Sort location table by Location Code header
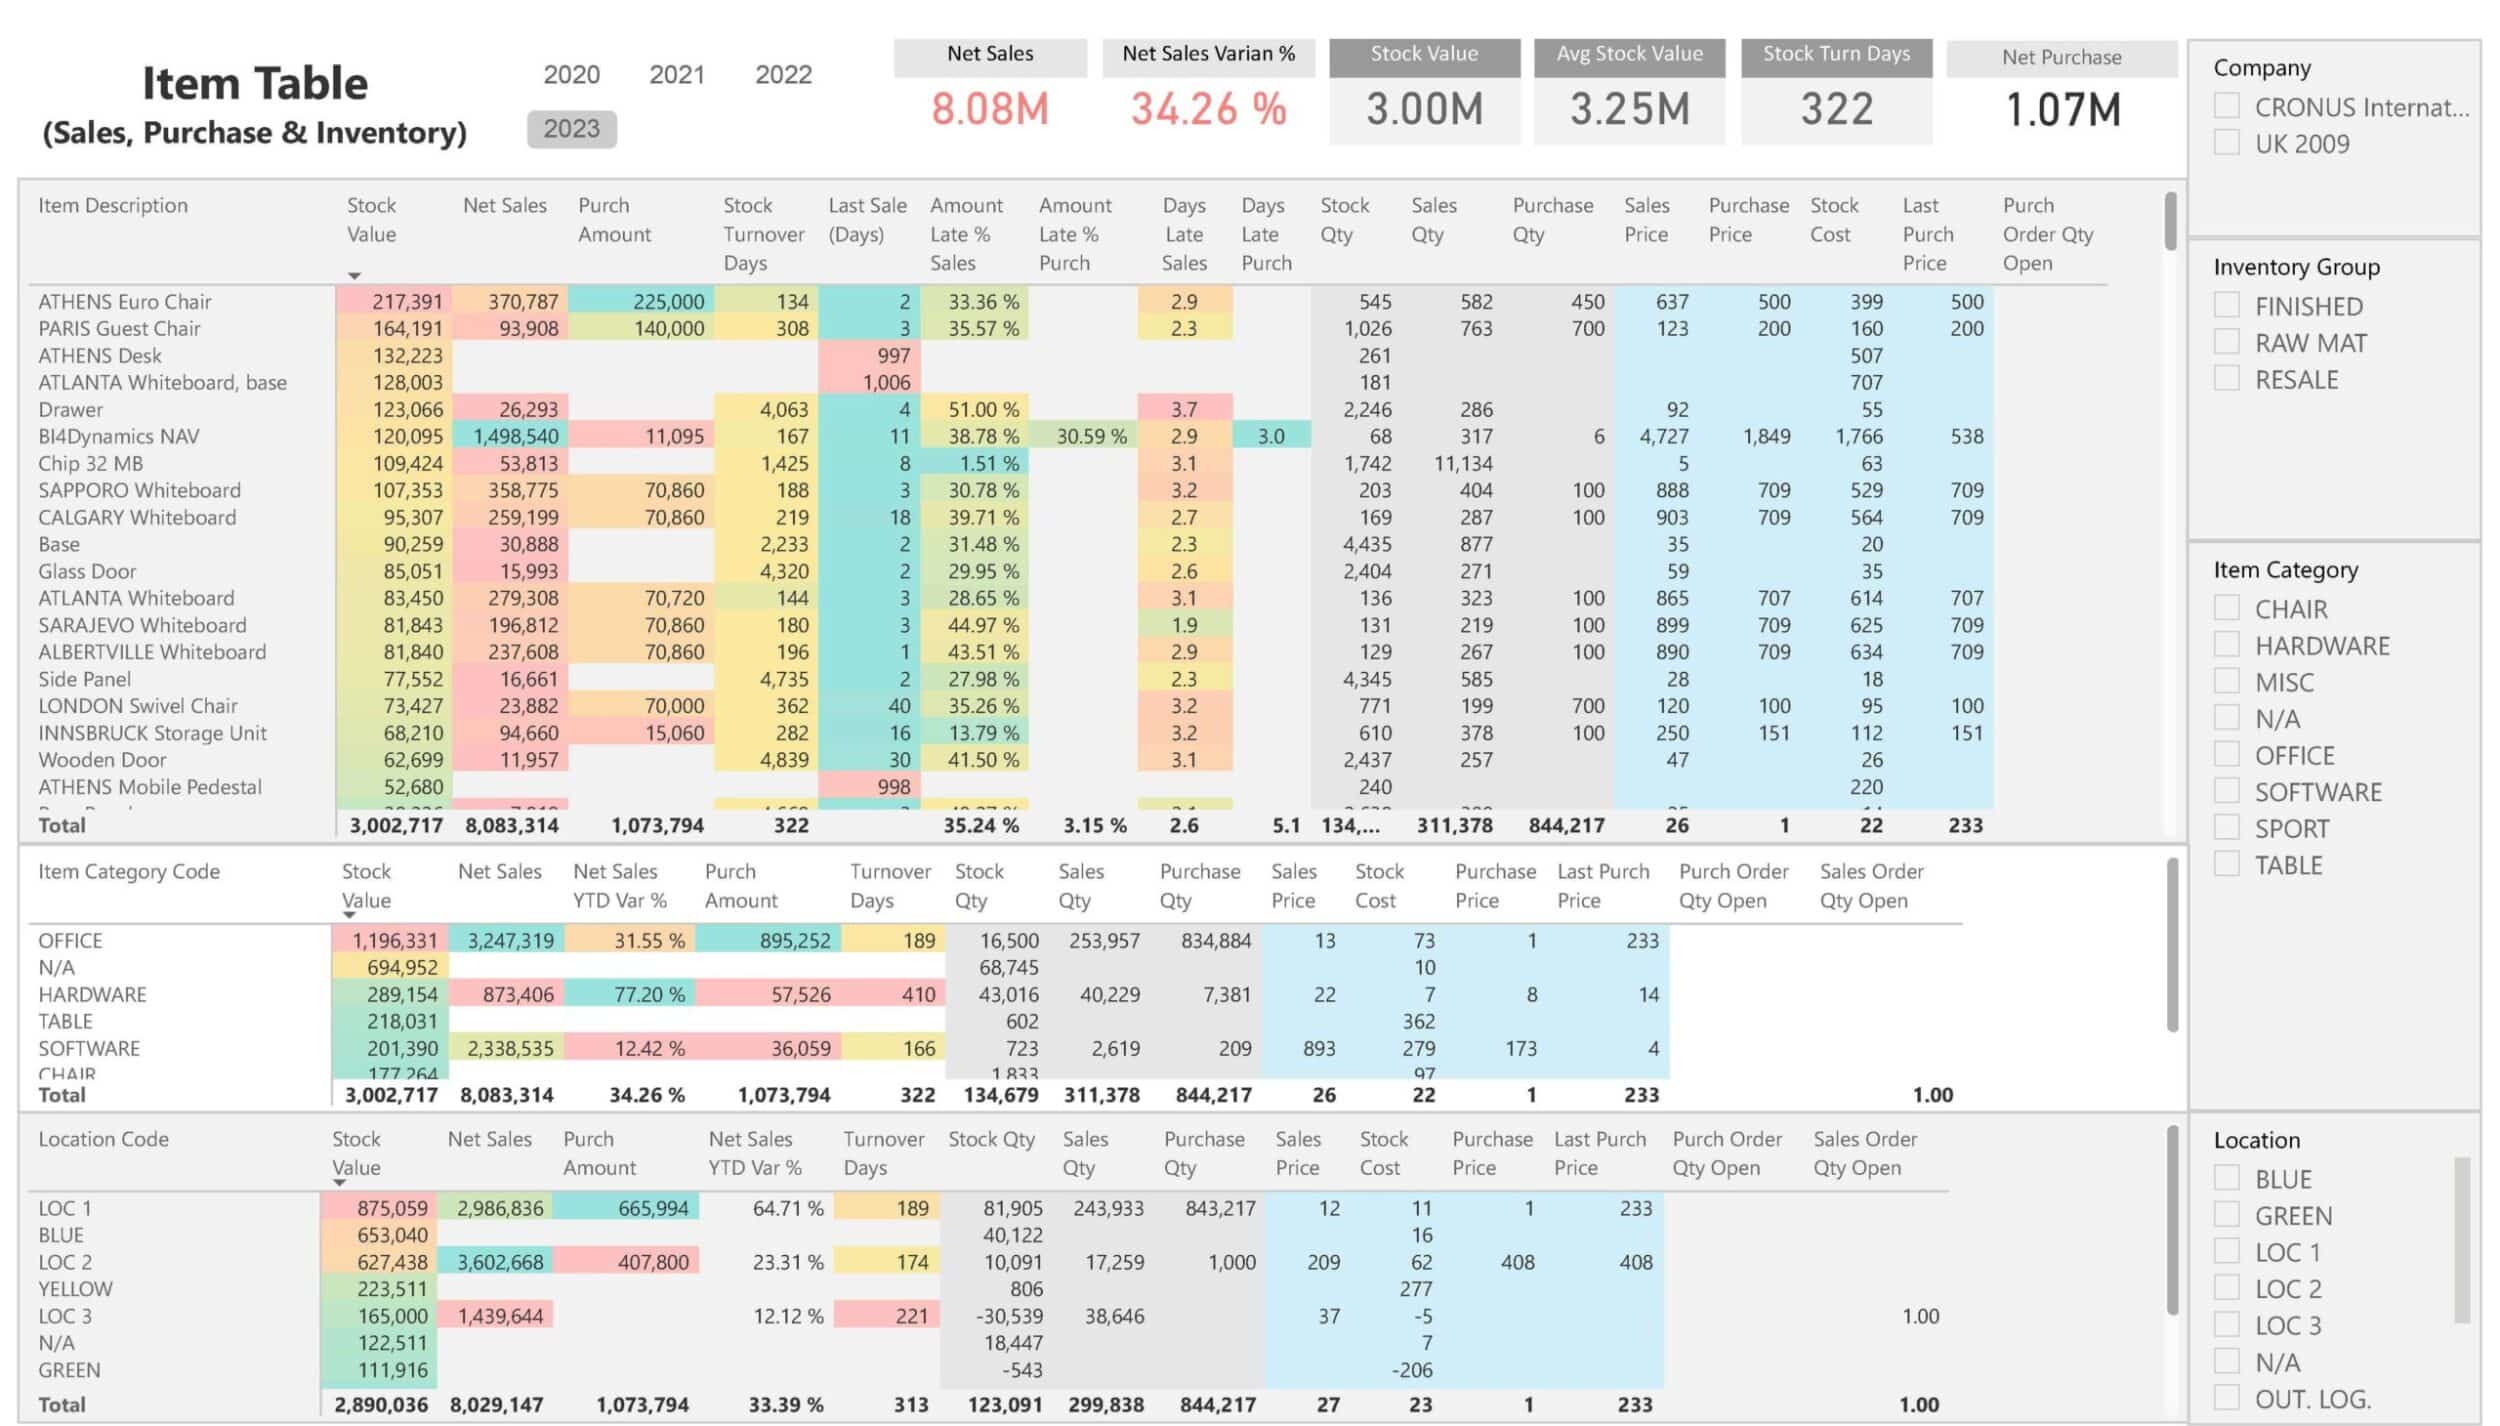This screenshot has height=1426, width=2500. 103,1139
